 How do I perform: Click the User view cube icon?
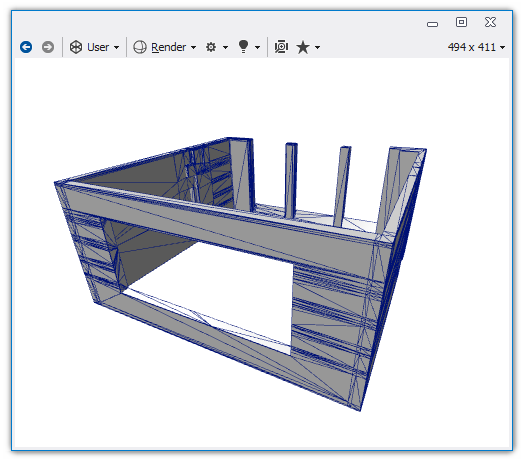[76, 47]
